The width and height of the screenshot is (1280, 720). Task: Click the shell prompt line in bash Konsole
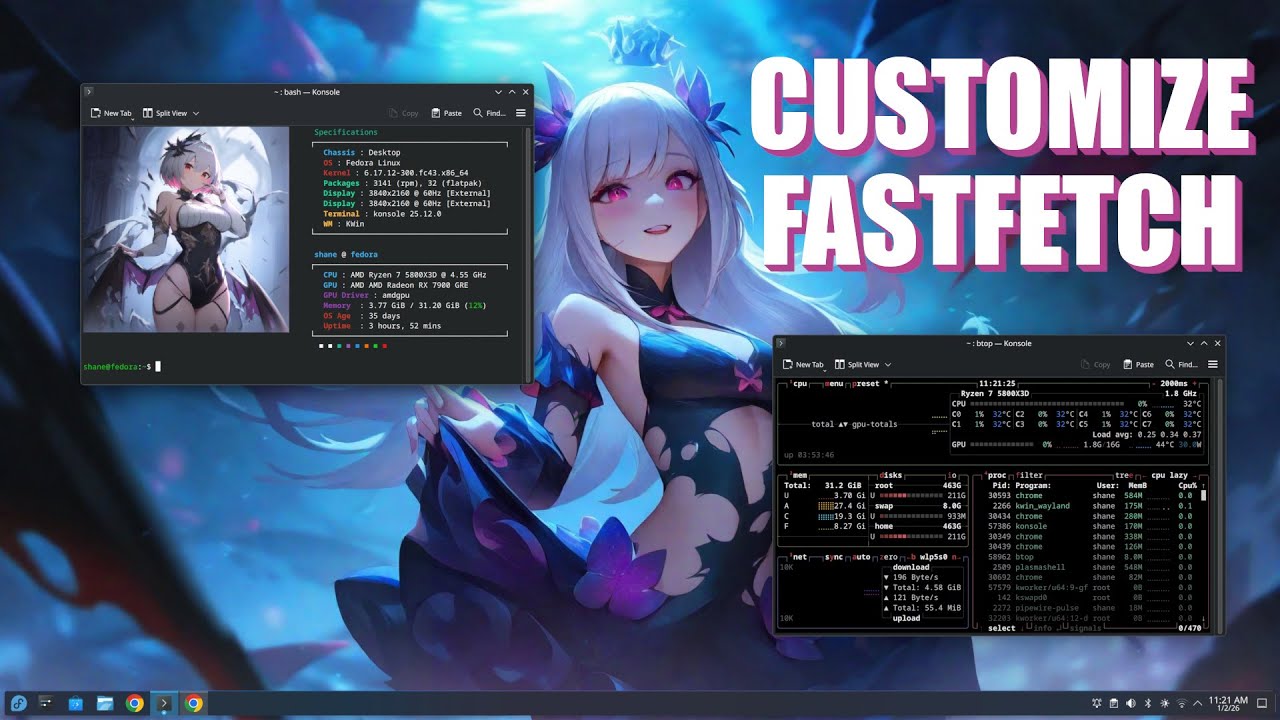tap(120, 367)
